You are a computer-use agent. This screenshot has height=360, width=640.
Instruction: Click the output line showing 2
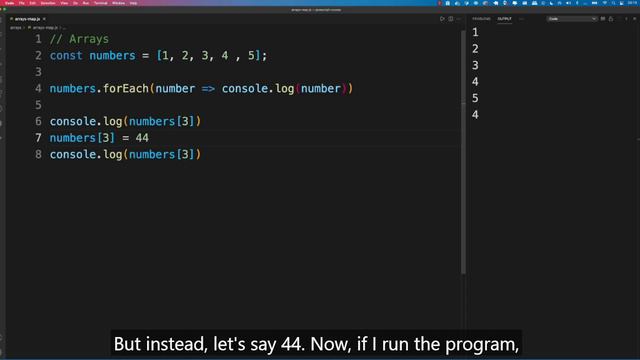(x=475, y=49)
